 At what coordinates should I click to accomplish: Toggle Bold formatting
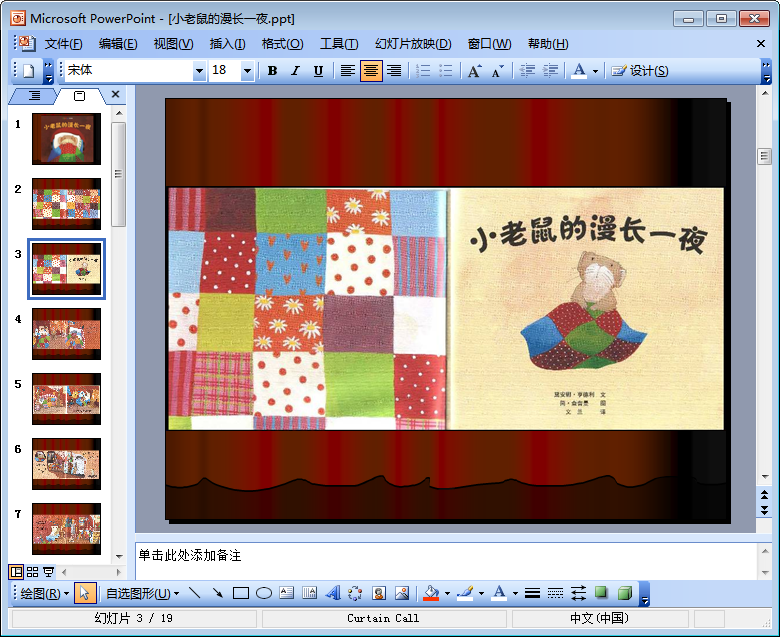click(272, 71)
